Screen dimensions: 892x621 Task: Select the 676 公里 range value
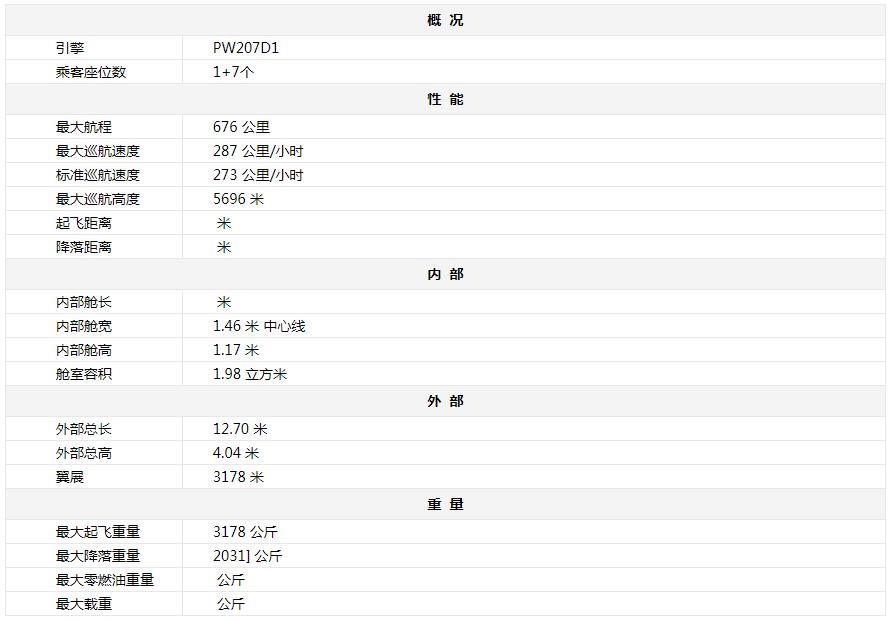tap(241, 127)
